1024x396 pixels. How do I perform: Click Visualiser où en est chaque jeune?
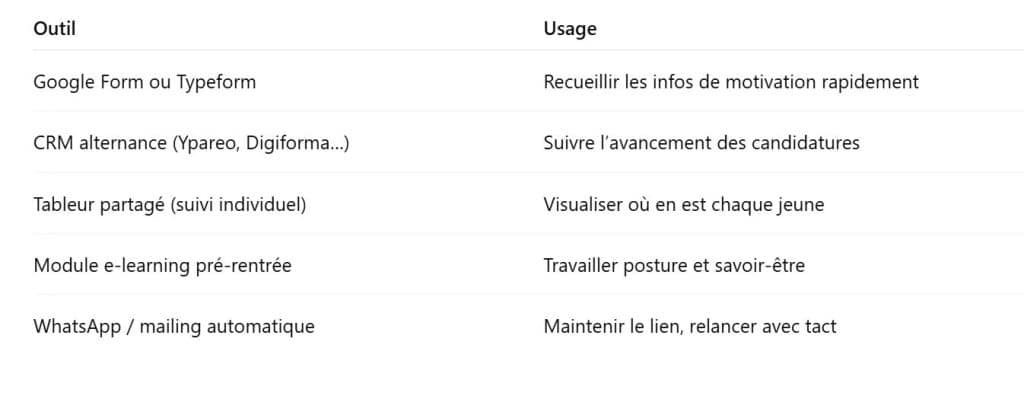[x=684, y=205]
